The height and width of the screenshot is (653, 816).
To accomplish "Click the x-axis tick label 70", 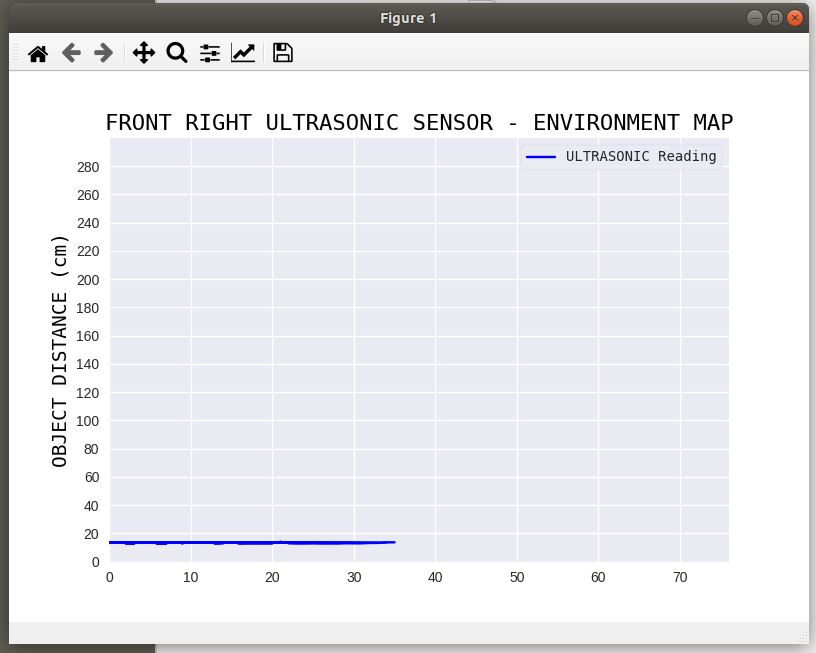I will click(x=680, y=578).
